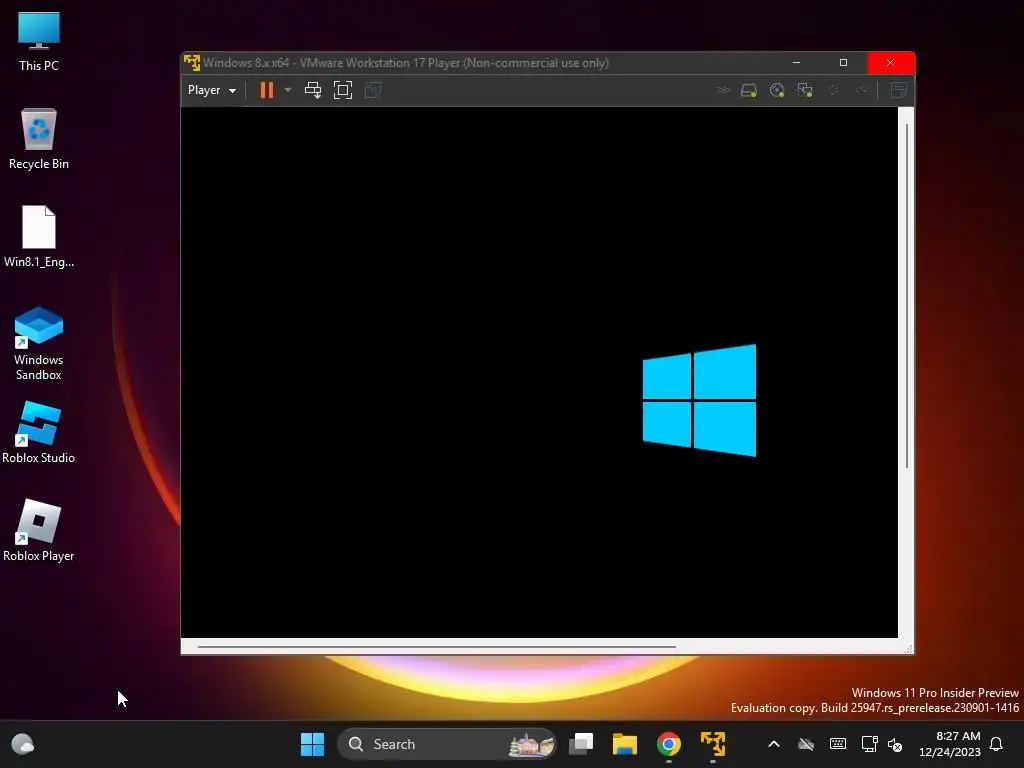Expand the power options arrow beside pause
This screenshot has width=1024, height=768.
click(288, 90)
